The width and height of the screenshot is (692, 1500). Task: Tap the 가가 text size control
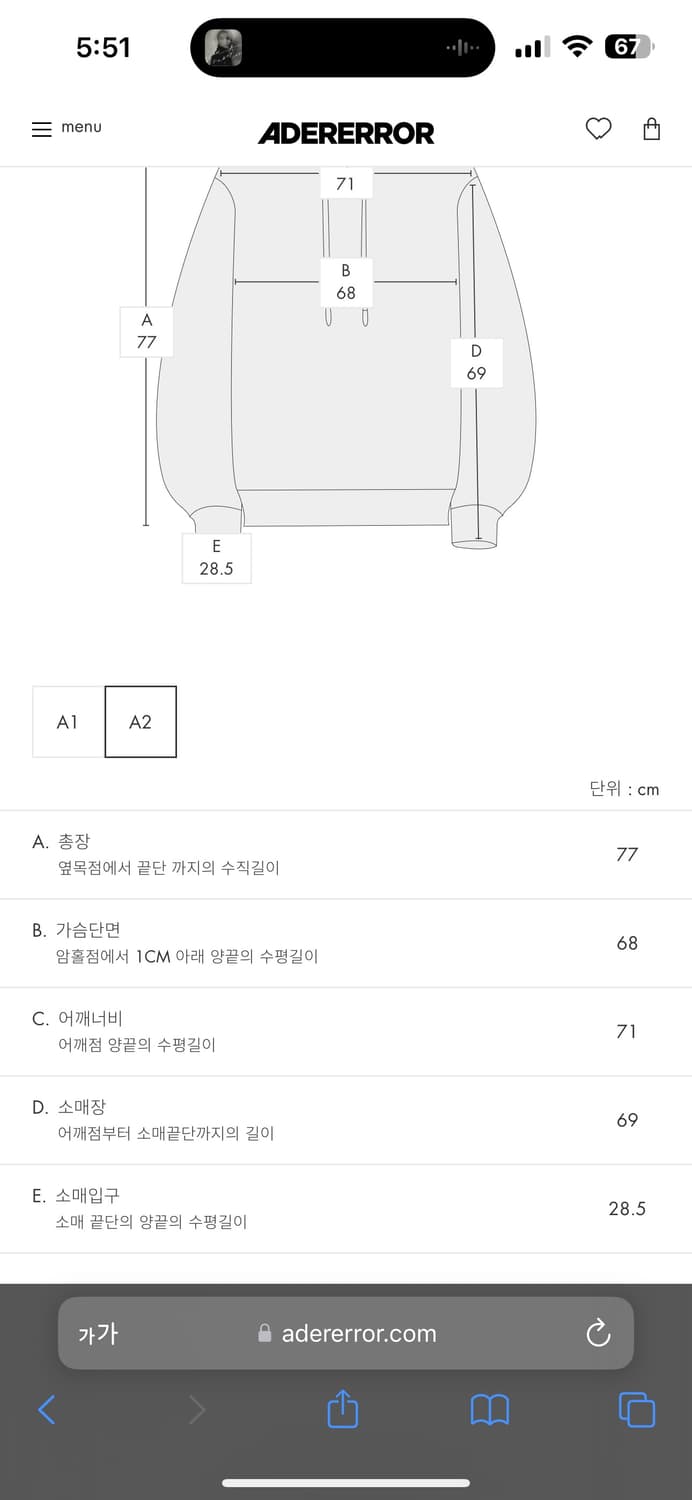point(98,1333)
